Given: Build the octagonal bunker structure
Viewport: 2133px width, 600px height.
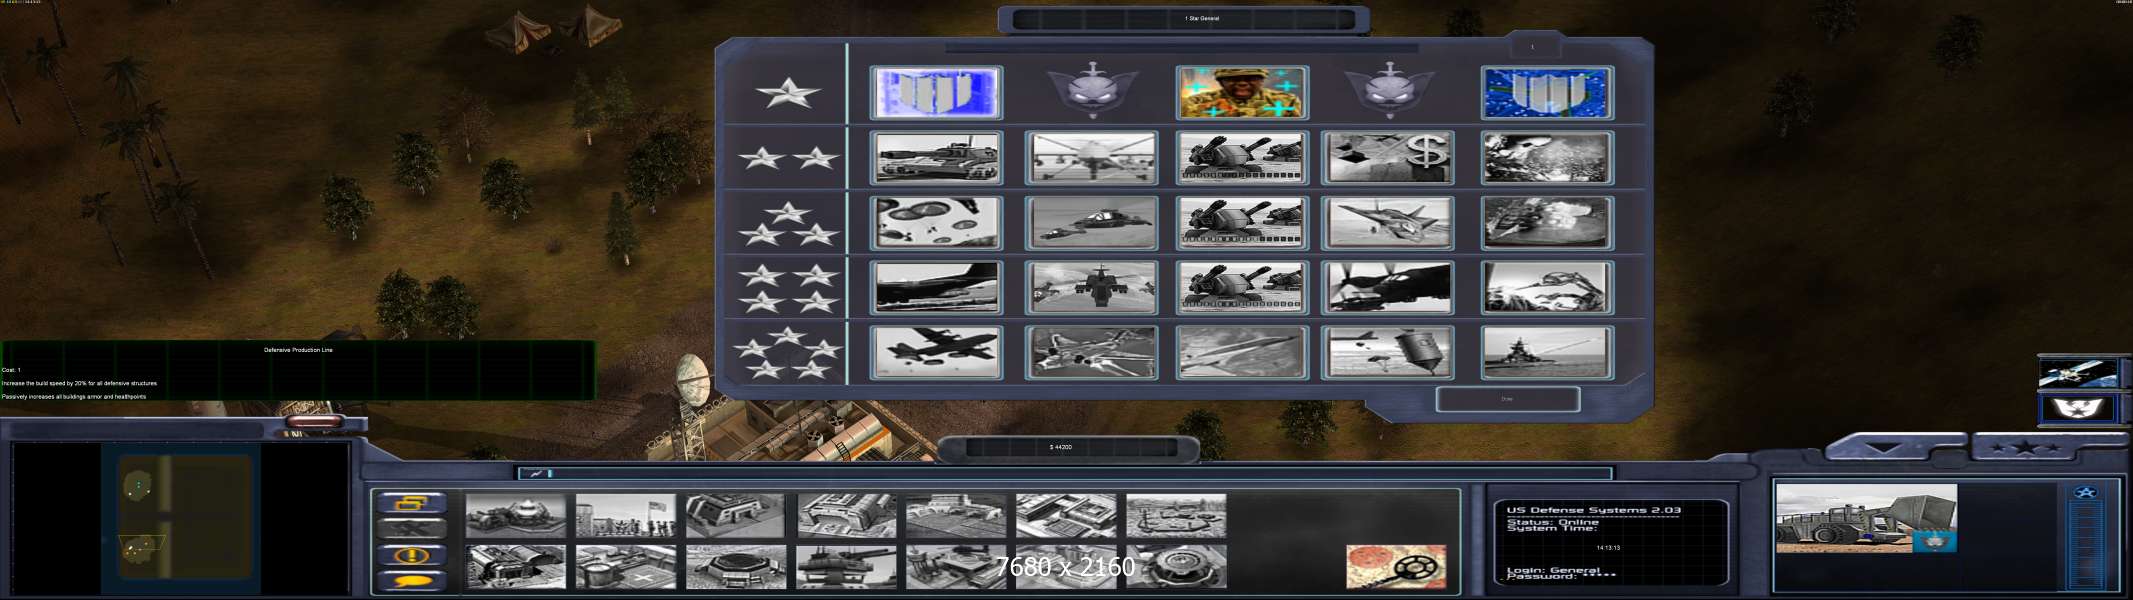Looking at the screenshot, I should click(x=736, y=567).
